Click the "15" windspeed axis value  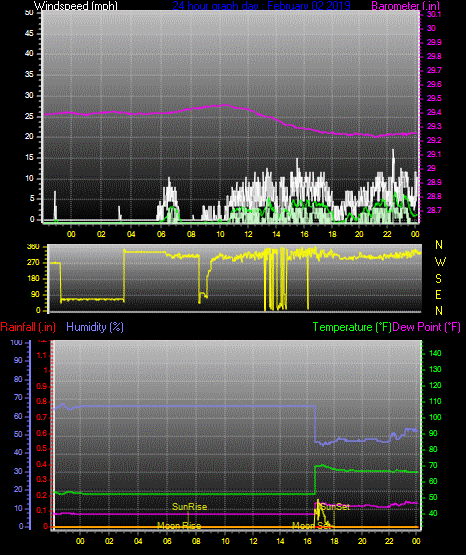29,158
